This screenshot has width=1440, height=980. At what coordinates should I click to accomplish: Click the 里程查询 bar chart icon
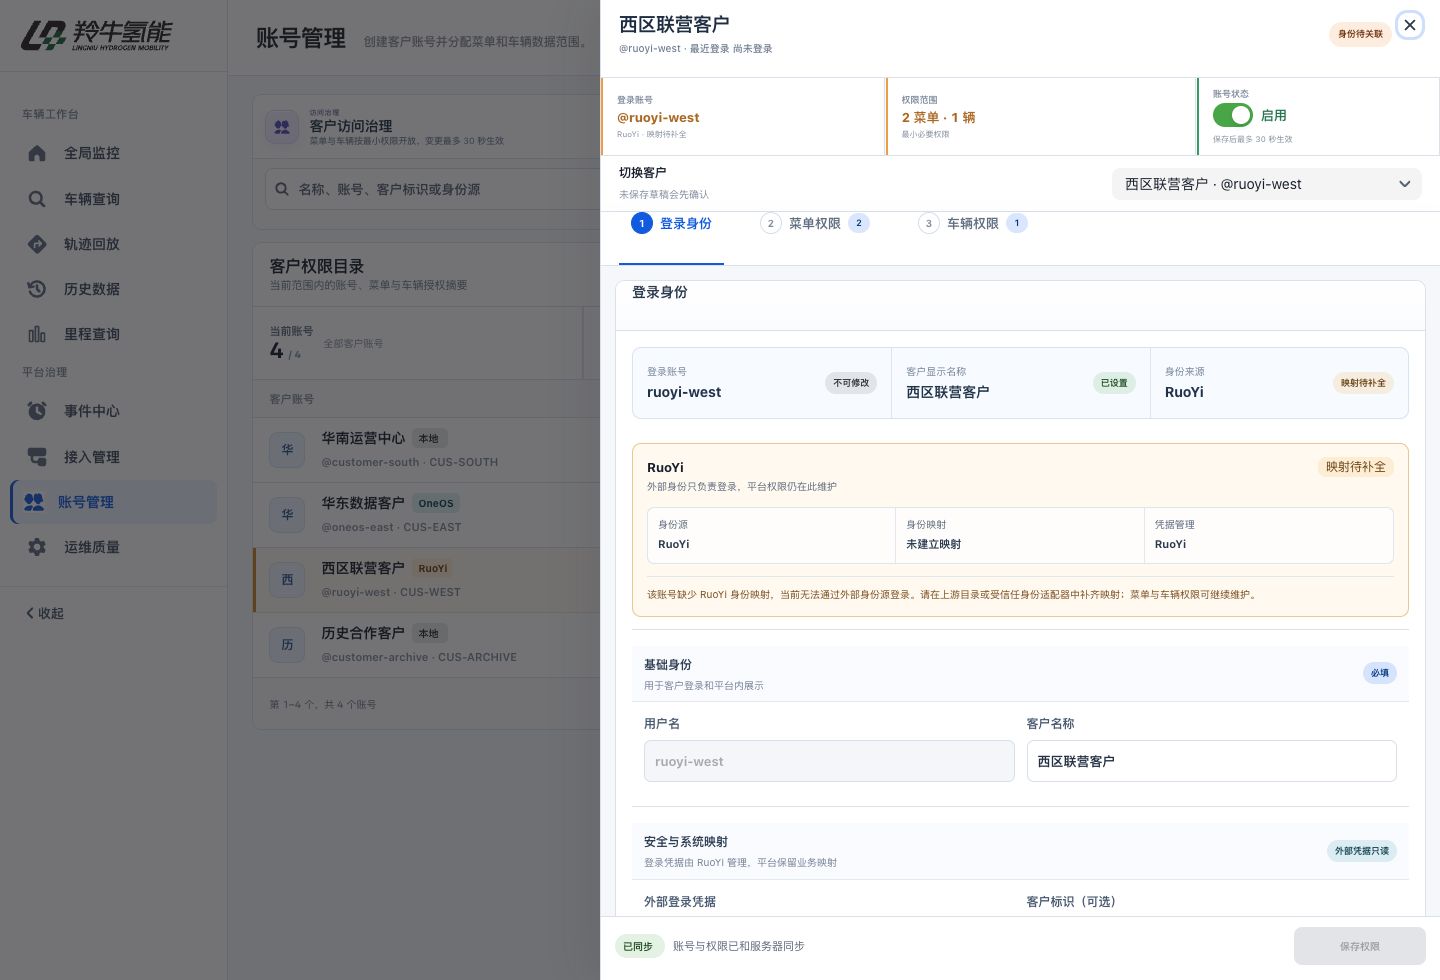click(x=37, y=334)
